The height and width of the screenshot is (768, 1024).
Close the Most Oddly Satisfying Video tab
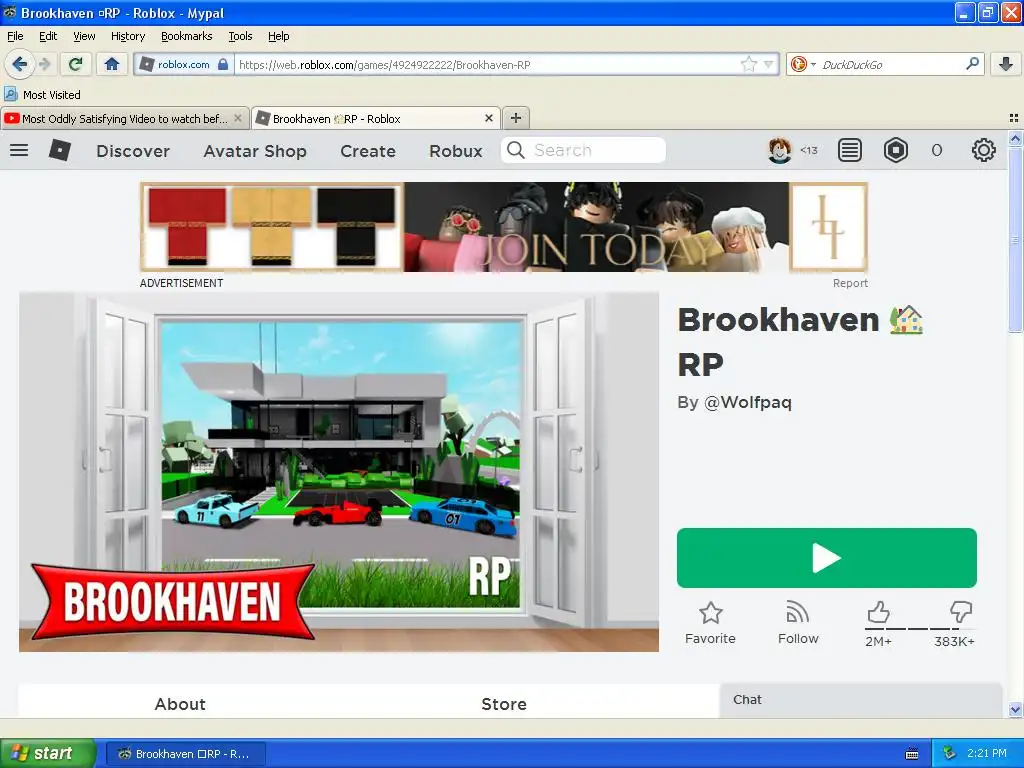coord(238,118)
